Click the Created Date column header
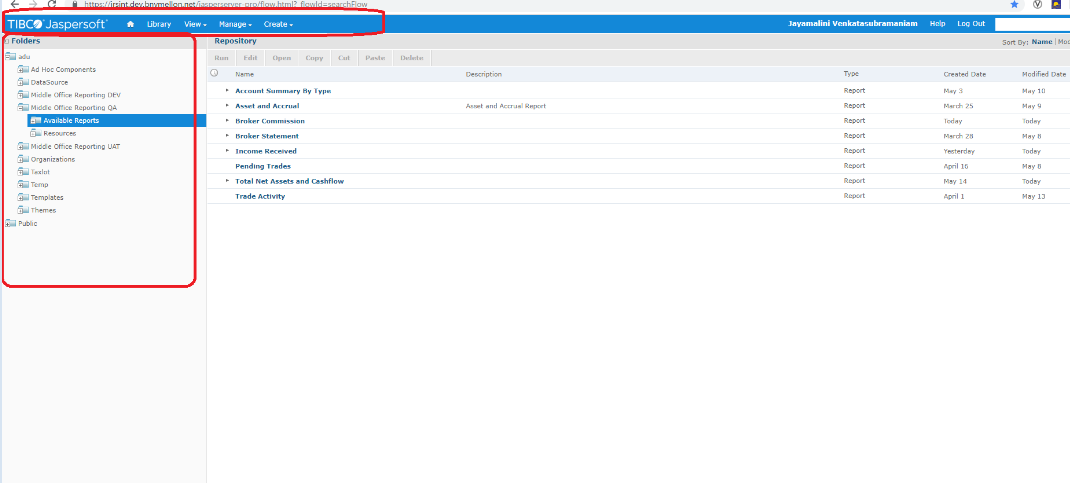The image size is (1070, 483). click(x=965, y=74)
